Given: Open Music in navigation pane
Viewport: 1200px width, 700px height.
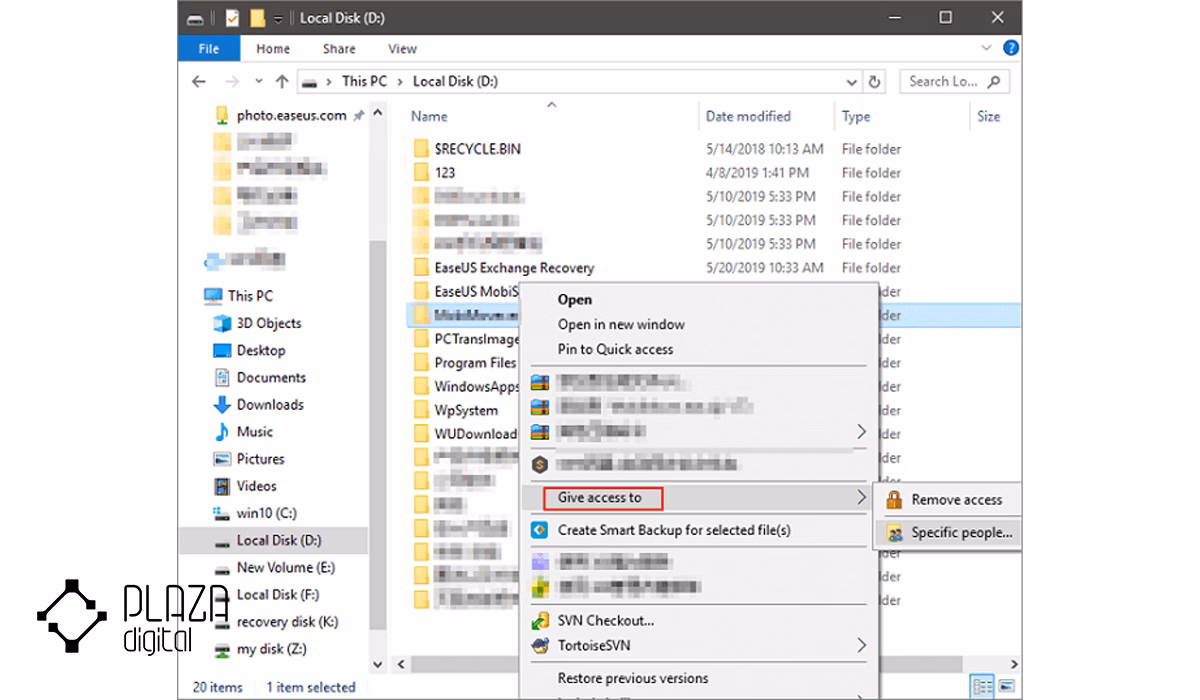Looking at the screenshot, I should [254, 431].
